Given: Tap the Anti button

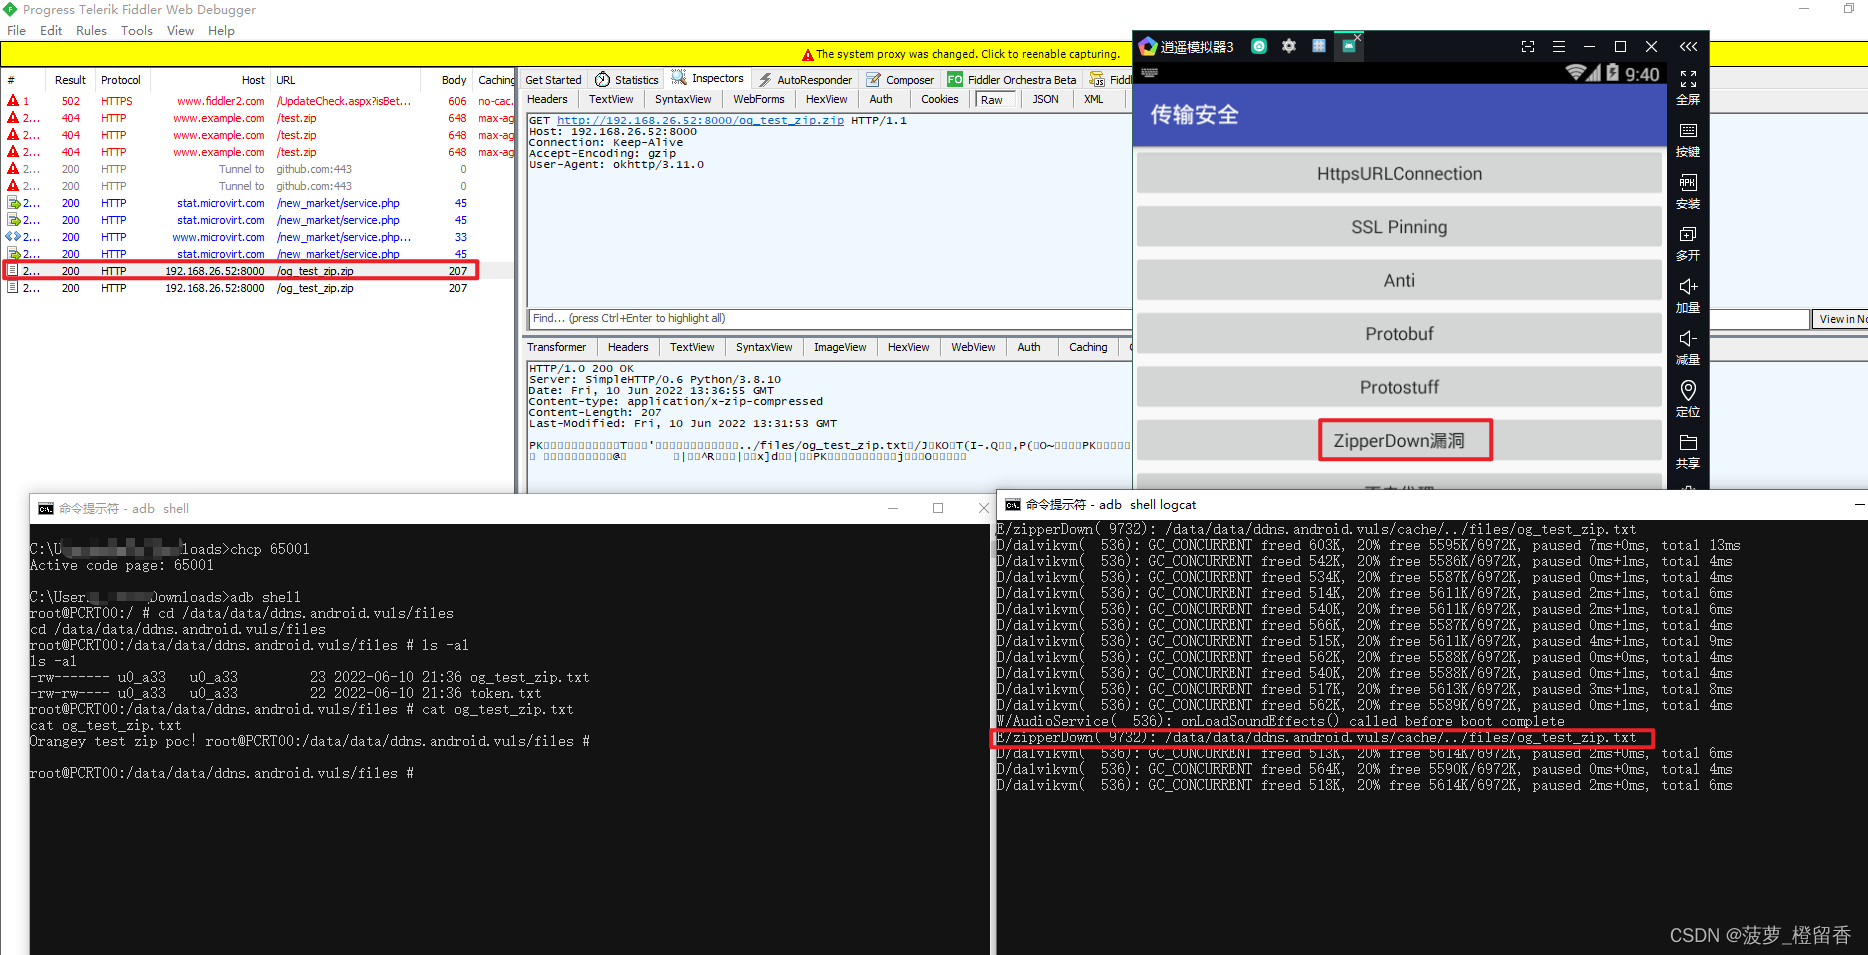Looking at the screenshot, I should 1399,281.
